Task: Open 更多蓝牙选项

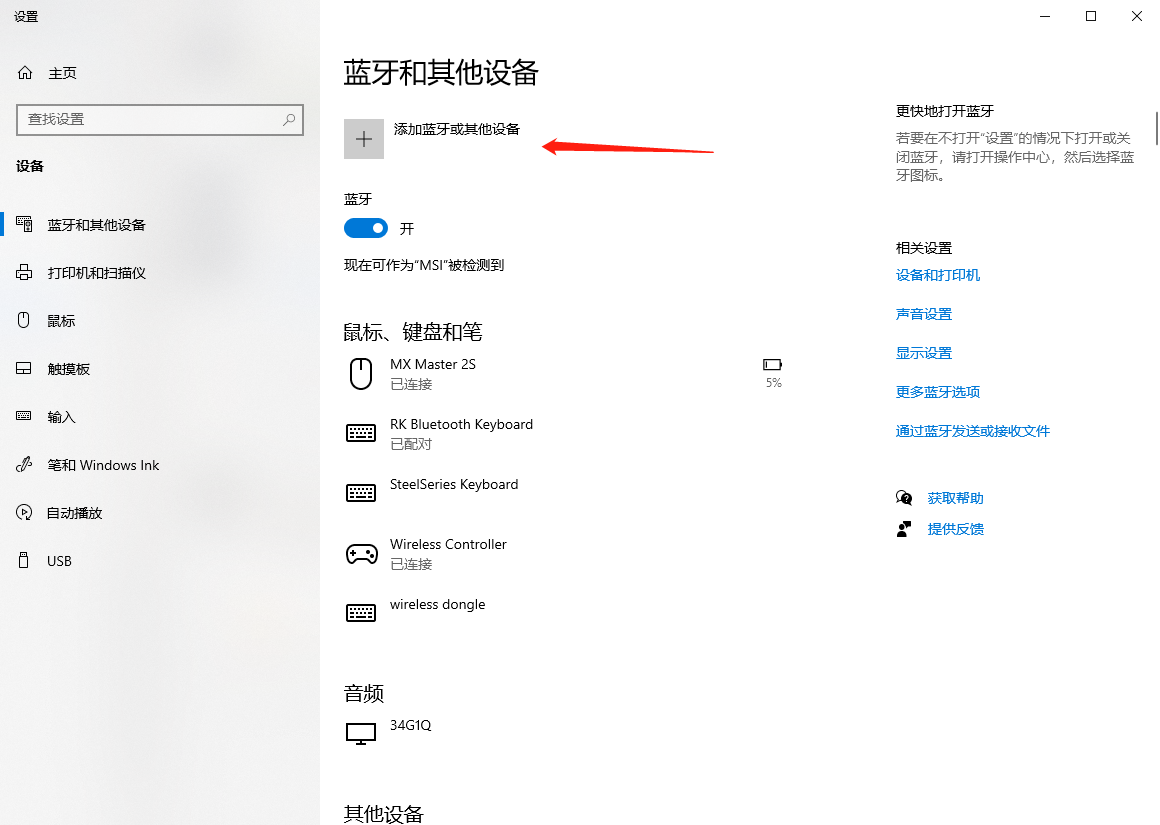Action: click(937, 391)
